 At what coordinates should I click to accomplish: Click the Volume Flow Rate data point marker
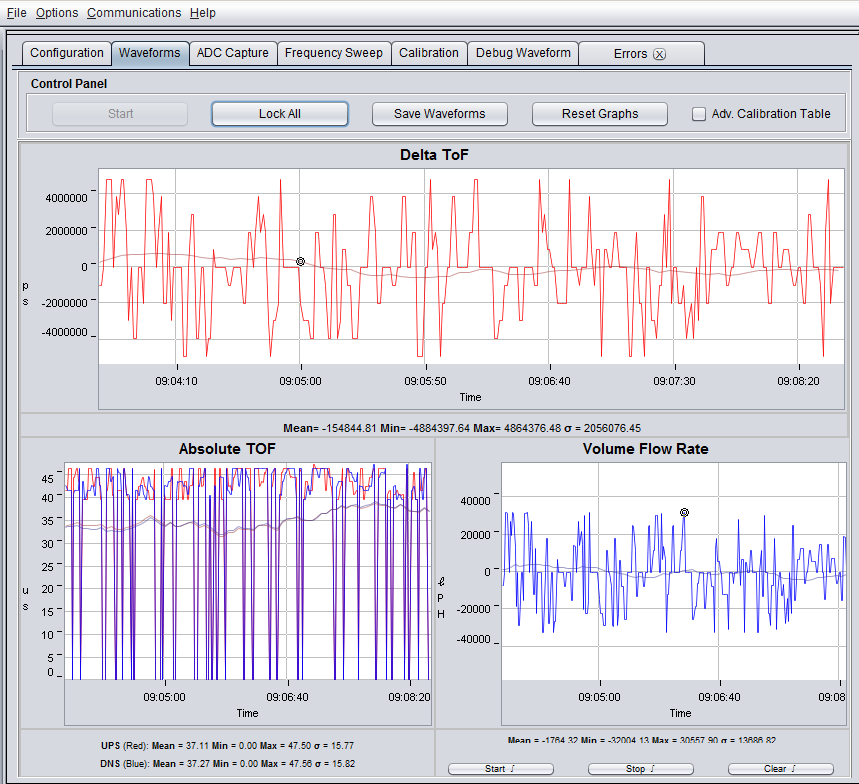point(684,512)
